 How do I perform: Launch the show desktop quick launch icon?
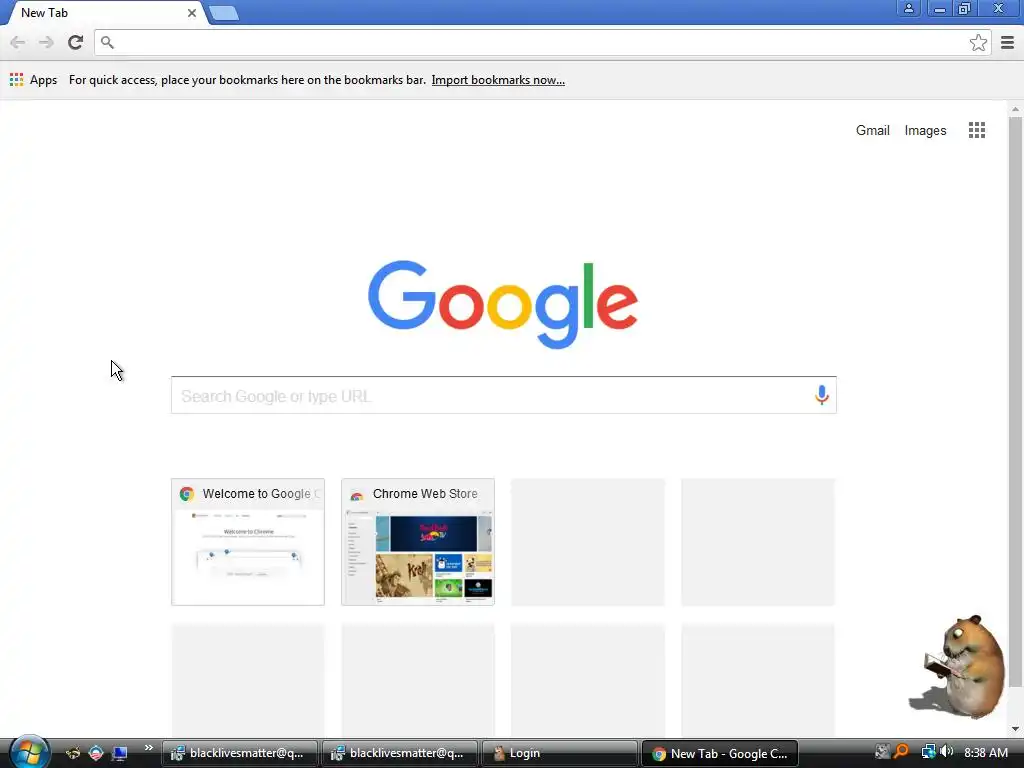coord(120,753)
